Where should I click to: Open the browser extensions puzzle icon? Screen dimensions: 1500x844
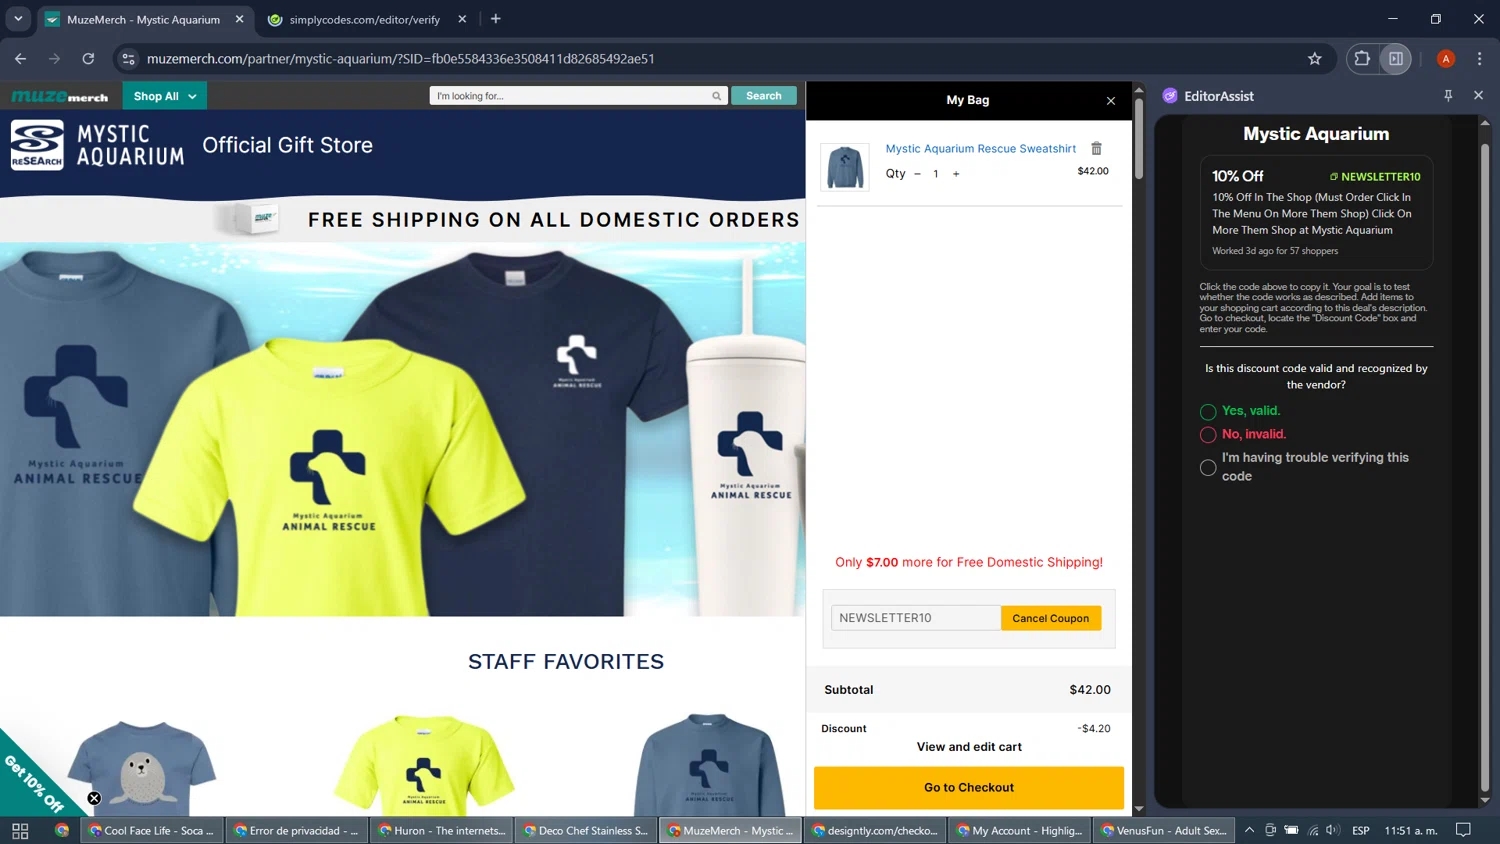pyautogui.click(x=1361, y=59)
